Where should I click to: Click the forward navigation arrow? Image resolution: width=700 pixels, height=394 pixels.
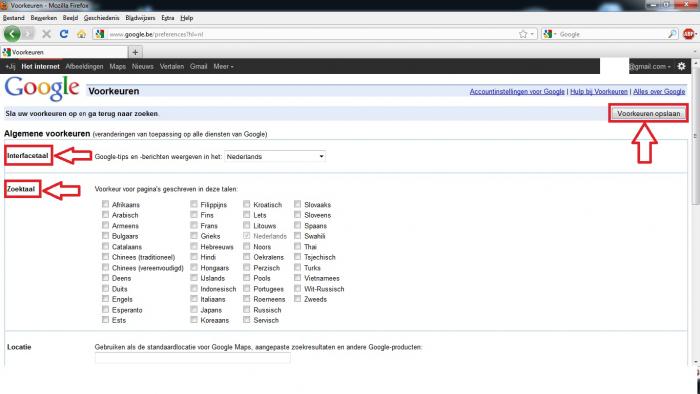coord(29,34)
